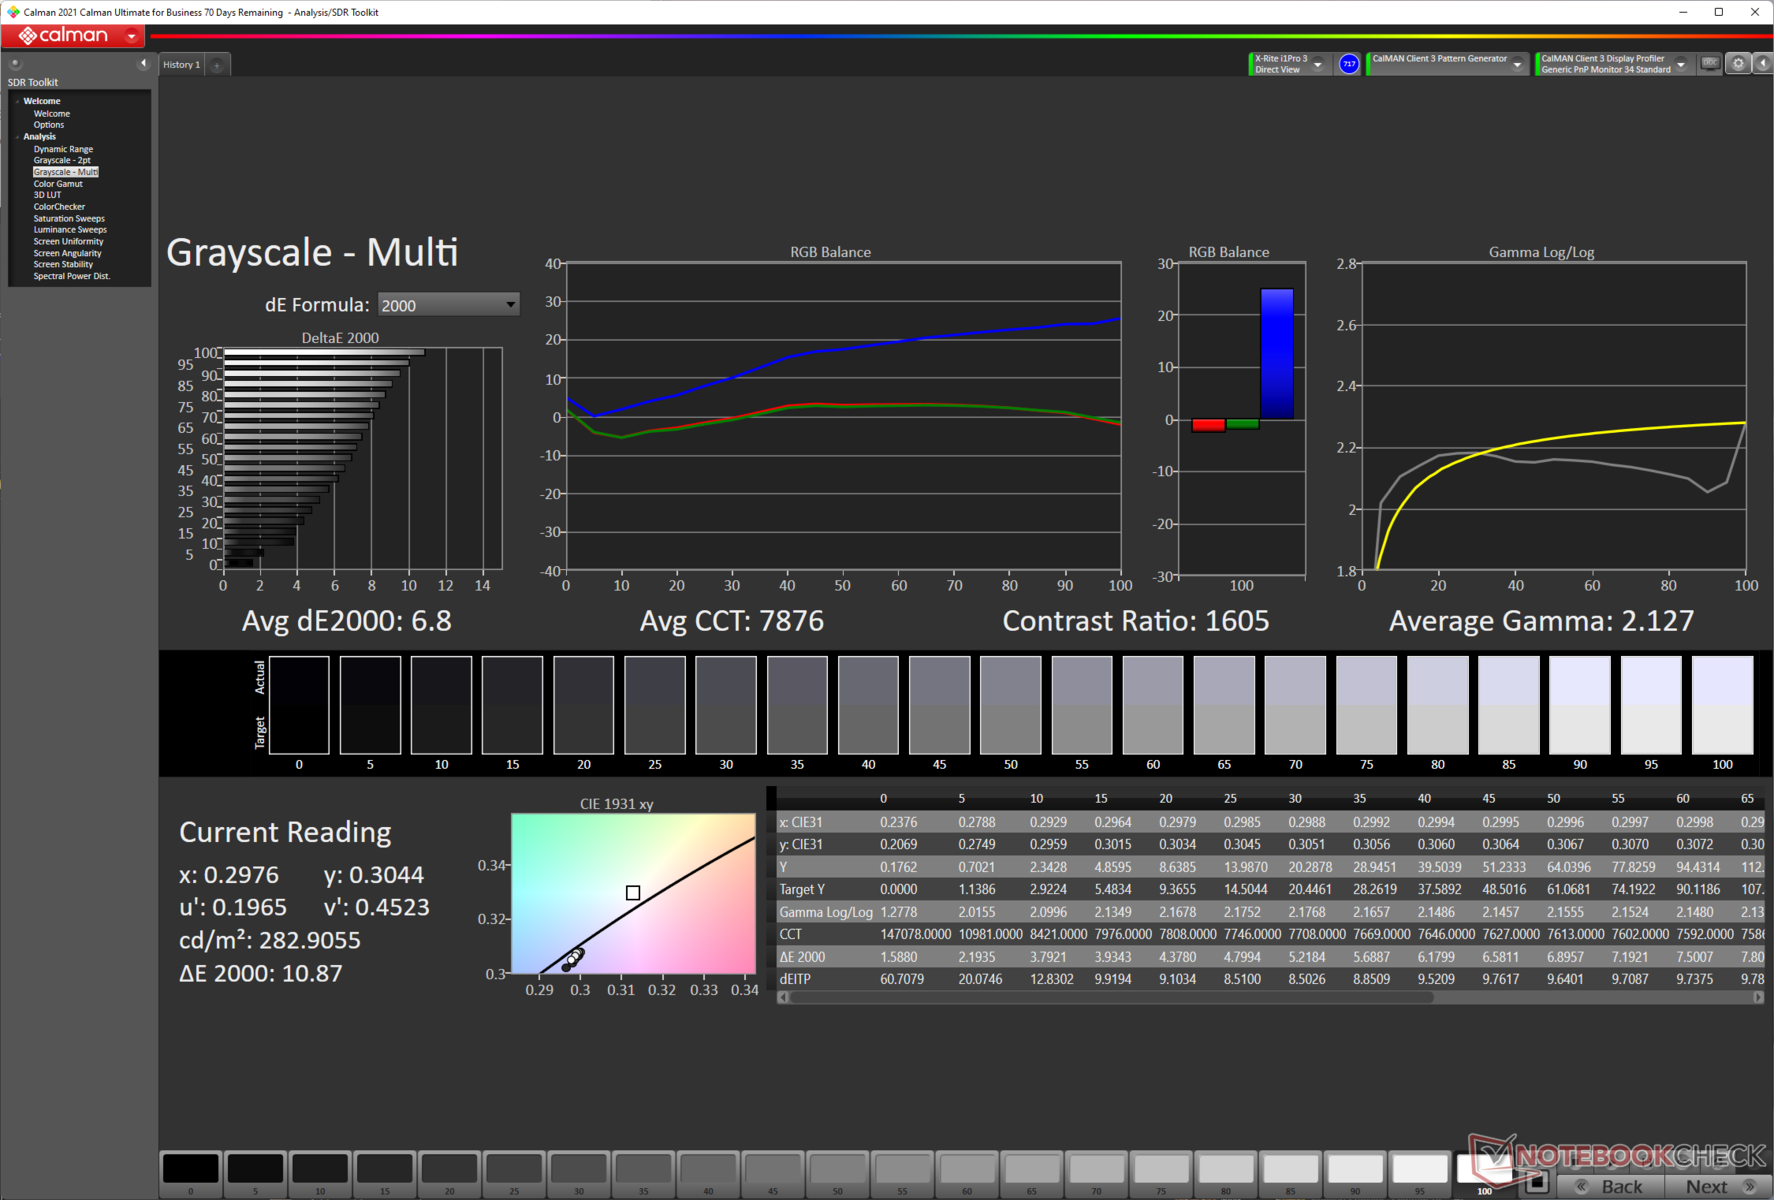Screen dimensions: 1774x1200
Task: Select the Actual/Target swatch labeled 50
Action: tap(1011, 705)
